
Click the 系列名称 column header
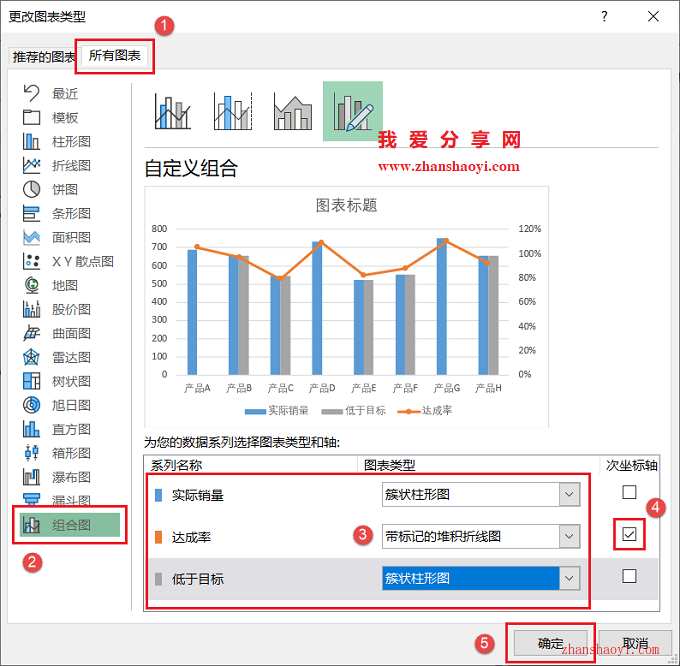tap(176, 465)
